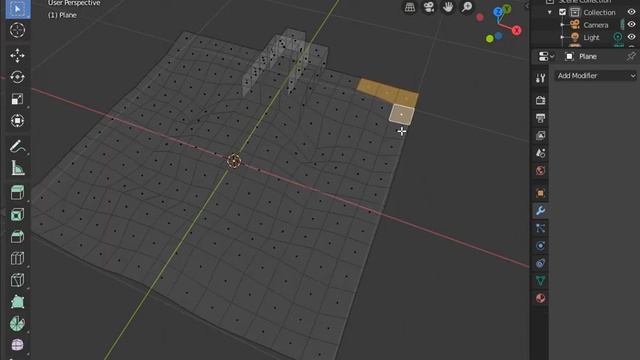
Task: Click the green Y axis gizmo
Action: coord(507,9)
